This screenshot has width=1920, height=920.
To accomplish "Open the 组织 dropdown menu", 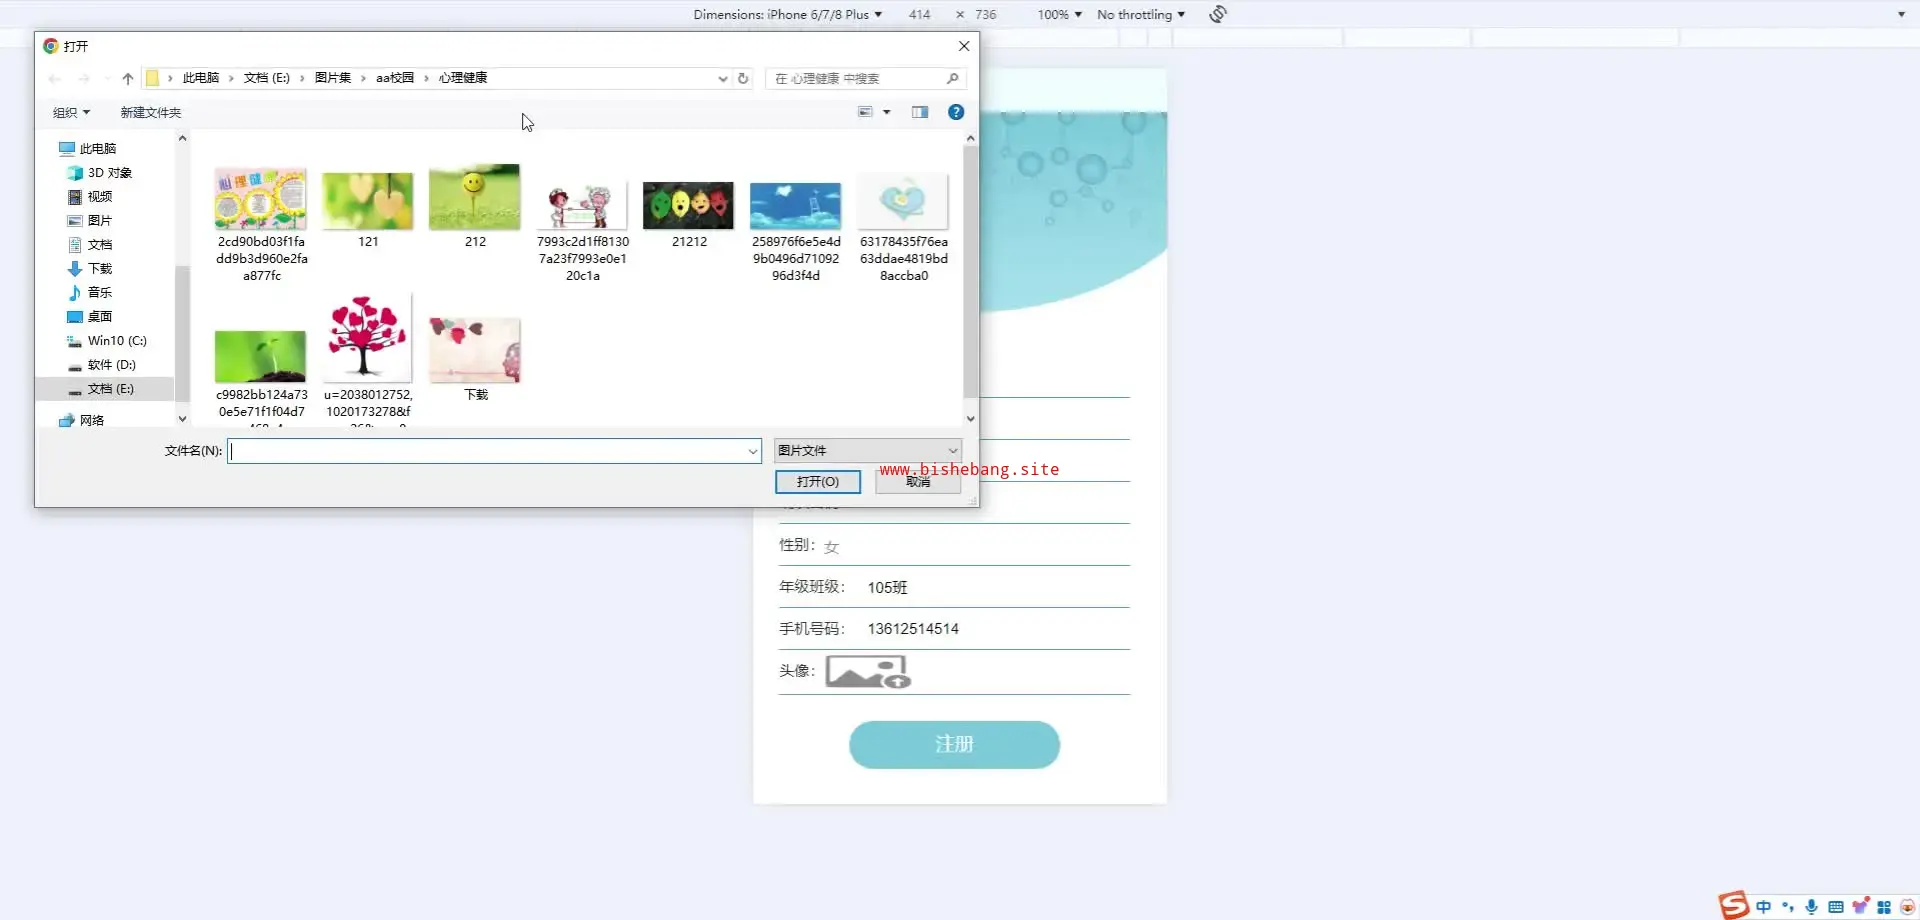I will (71, 113).
